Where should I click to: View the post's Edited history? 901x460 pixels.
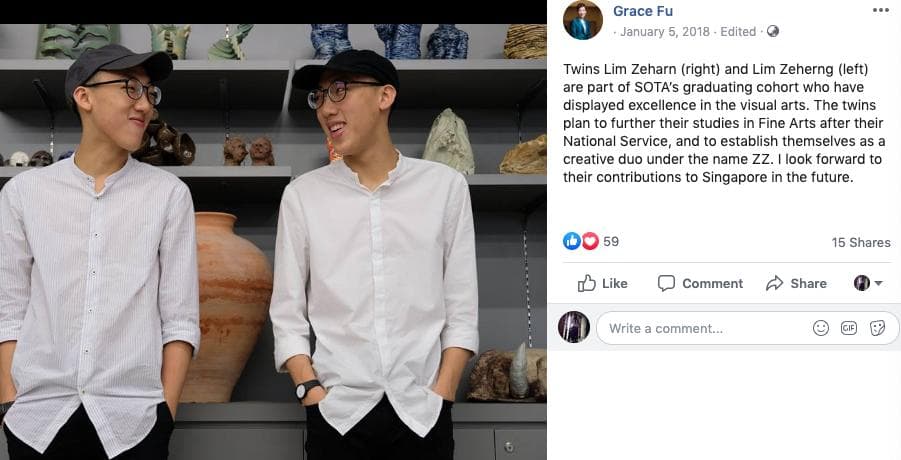click(x=738, y=32)
